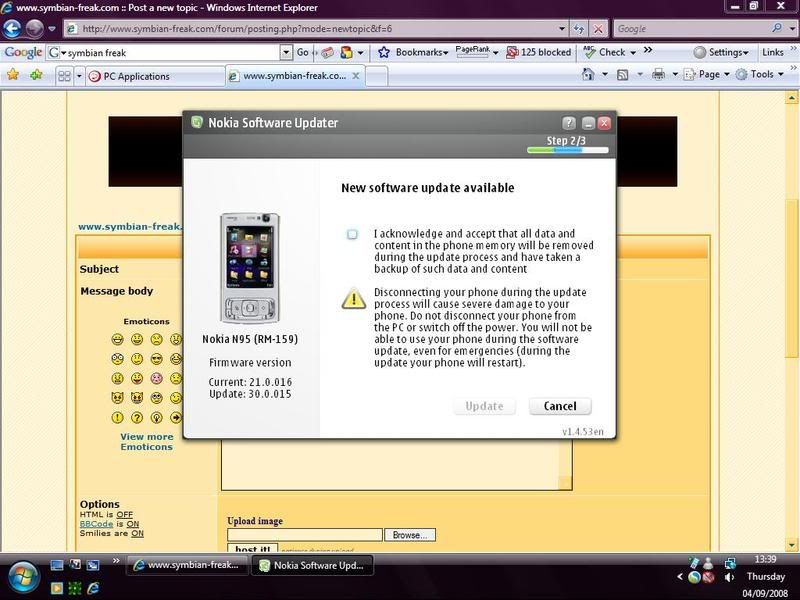Click the search magnifier icon

pyautogui.click(x=777, y=28)
